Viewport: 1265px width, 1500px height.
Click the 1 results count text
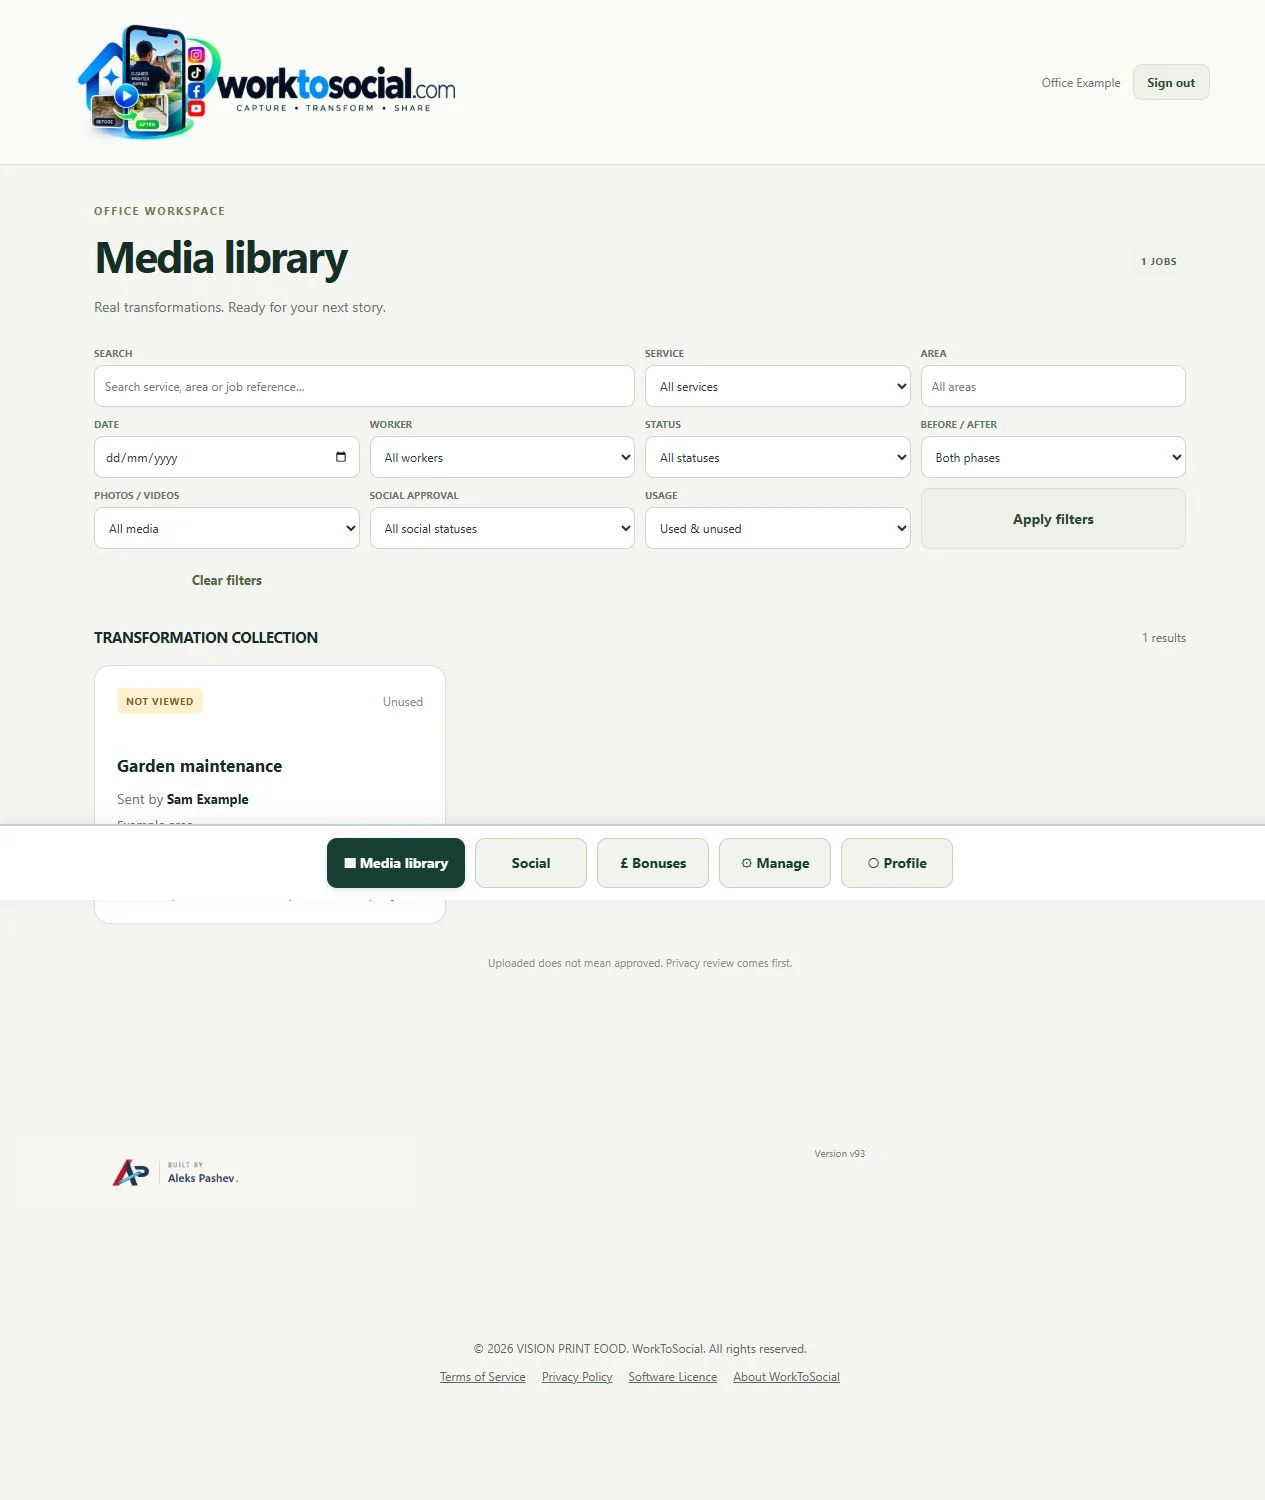point(1164,638)
